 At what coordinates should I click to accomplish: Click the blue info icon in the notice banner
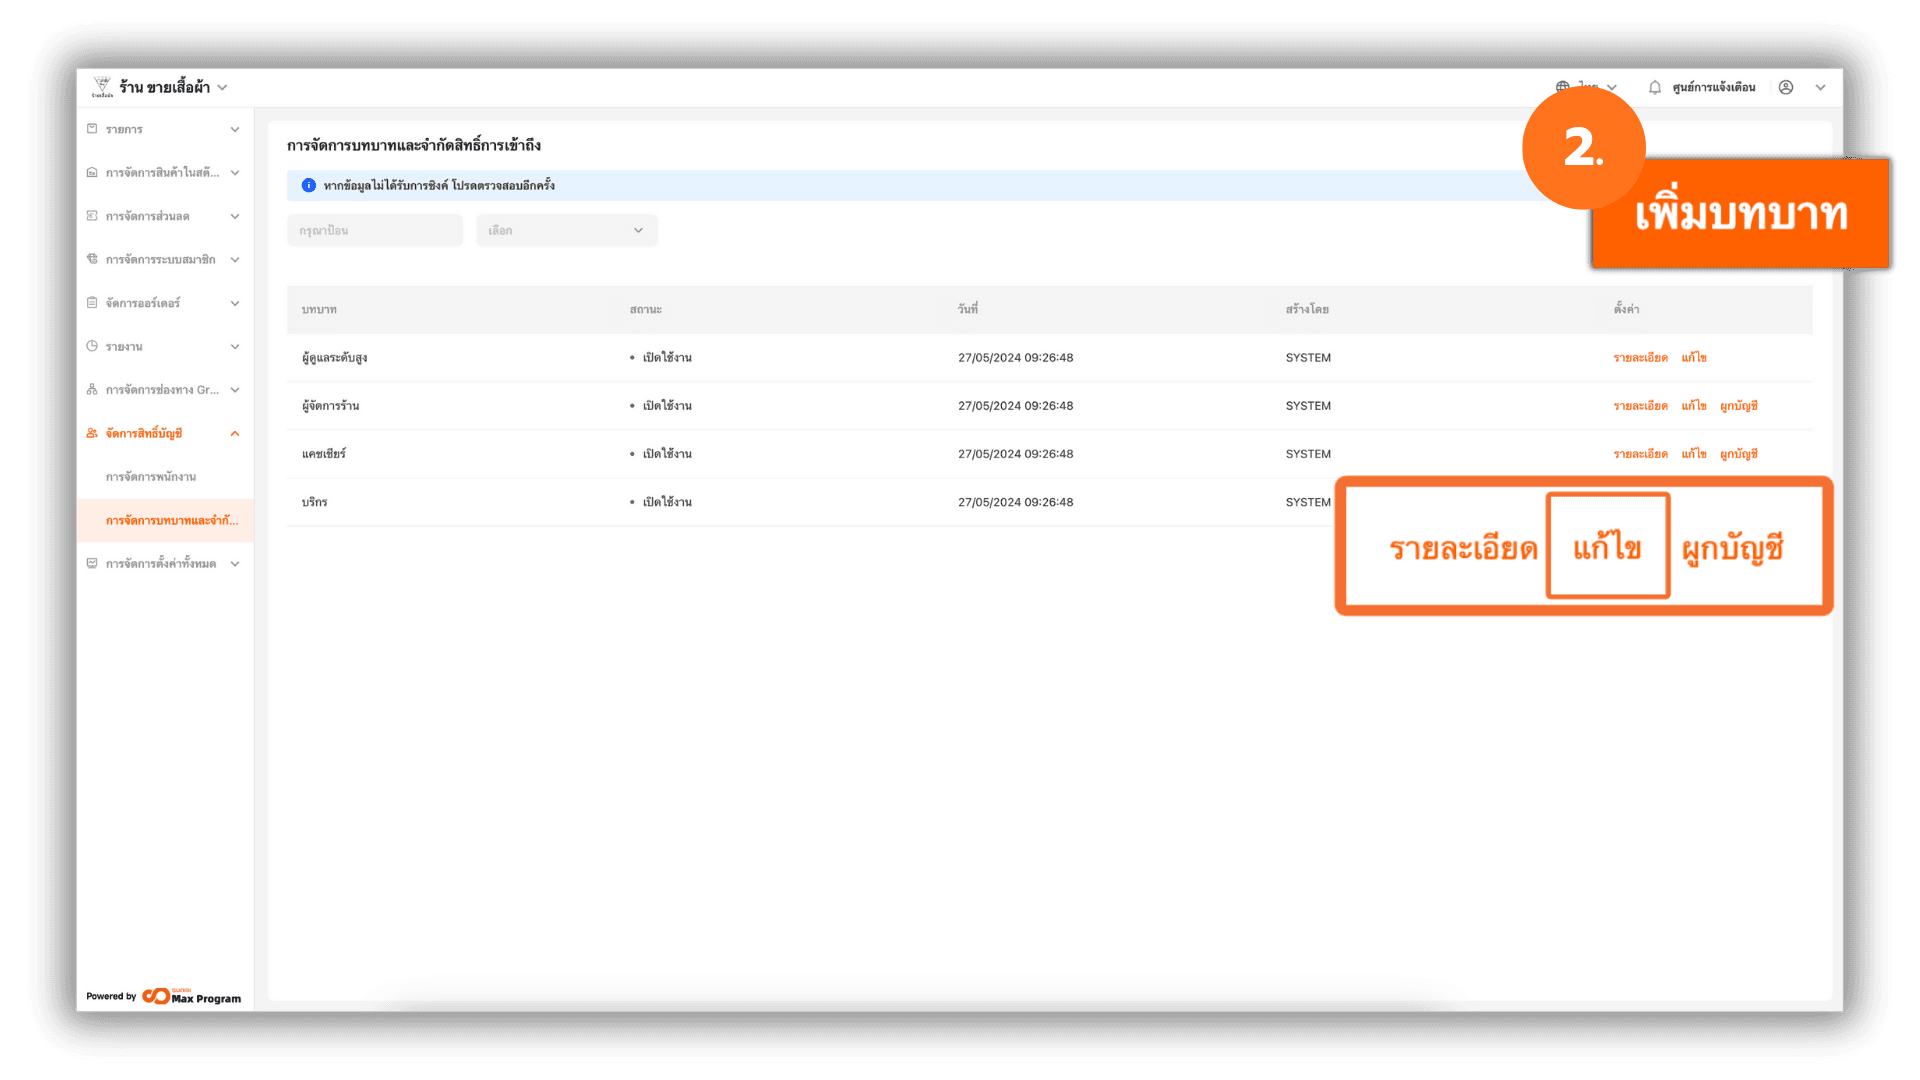tap(309, 185)
